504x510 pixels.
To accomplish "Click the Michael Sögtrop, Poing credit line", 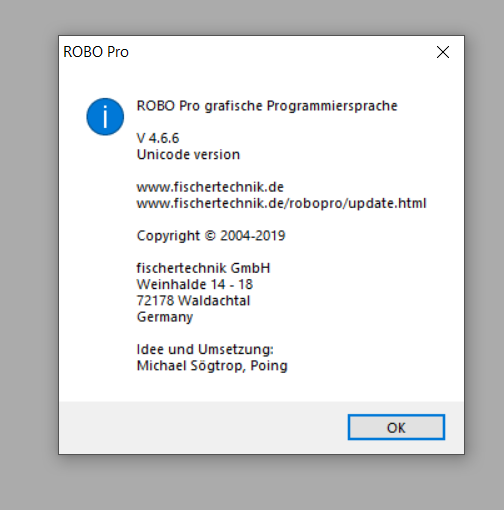I will tap(212, 366).
